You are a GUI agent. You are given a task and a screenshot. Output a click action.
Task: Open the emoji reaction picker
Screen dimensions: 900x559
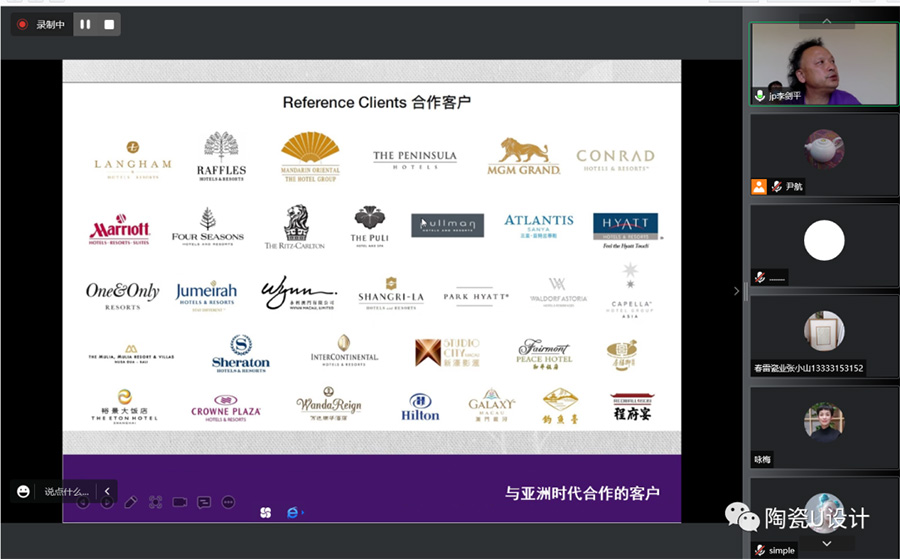click(x=23, y=491)
